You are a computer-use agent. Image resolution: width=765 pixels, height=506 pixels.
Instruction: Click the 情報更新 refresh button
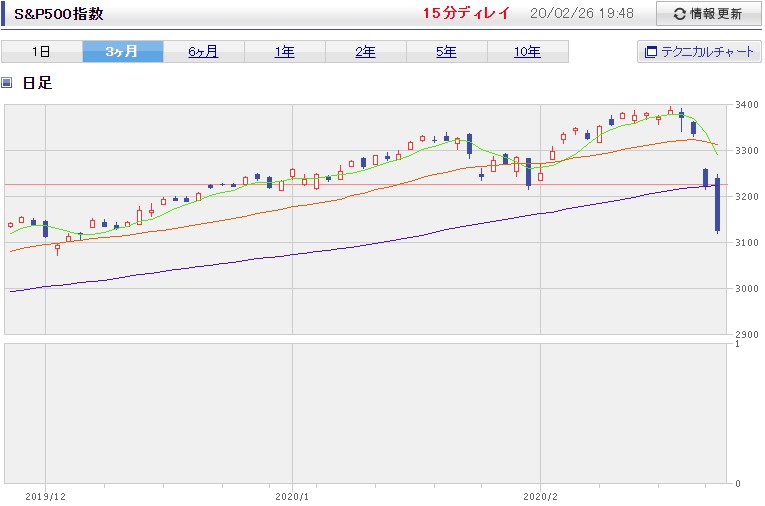point(708,14)
